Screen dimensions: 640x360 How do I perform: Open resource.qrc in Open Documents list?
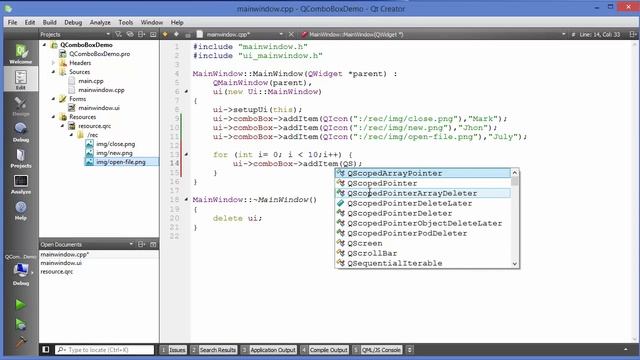pos(57,271)
